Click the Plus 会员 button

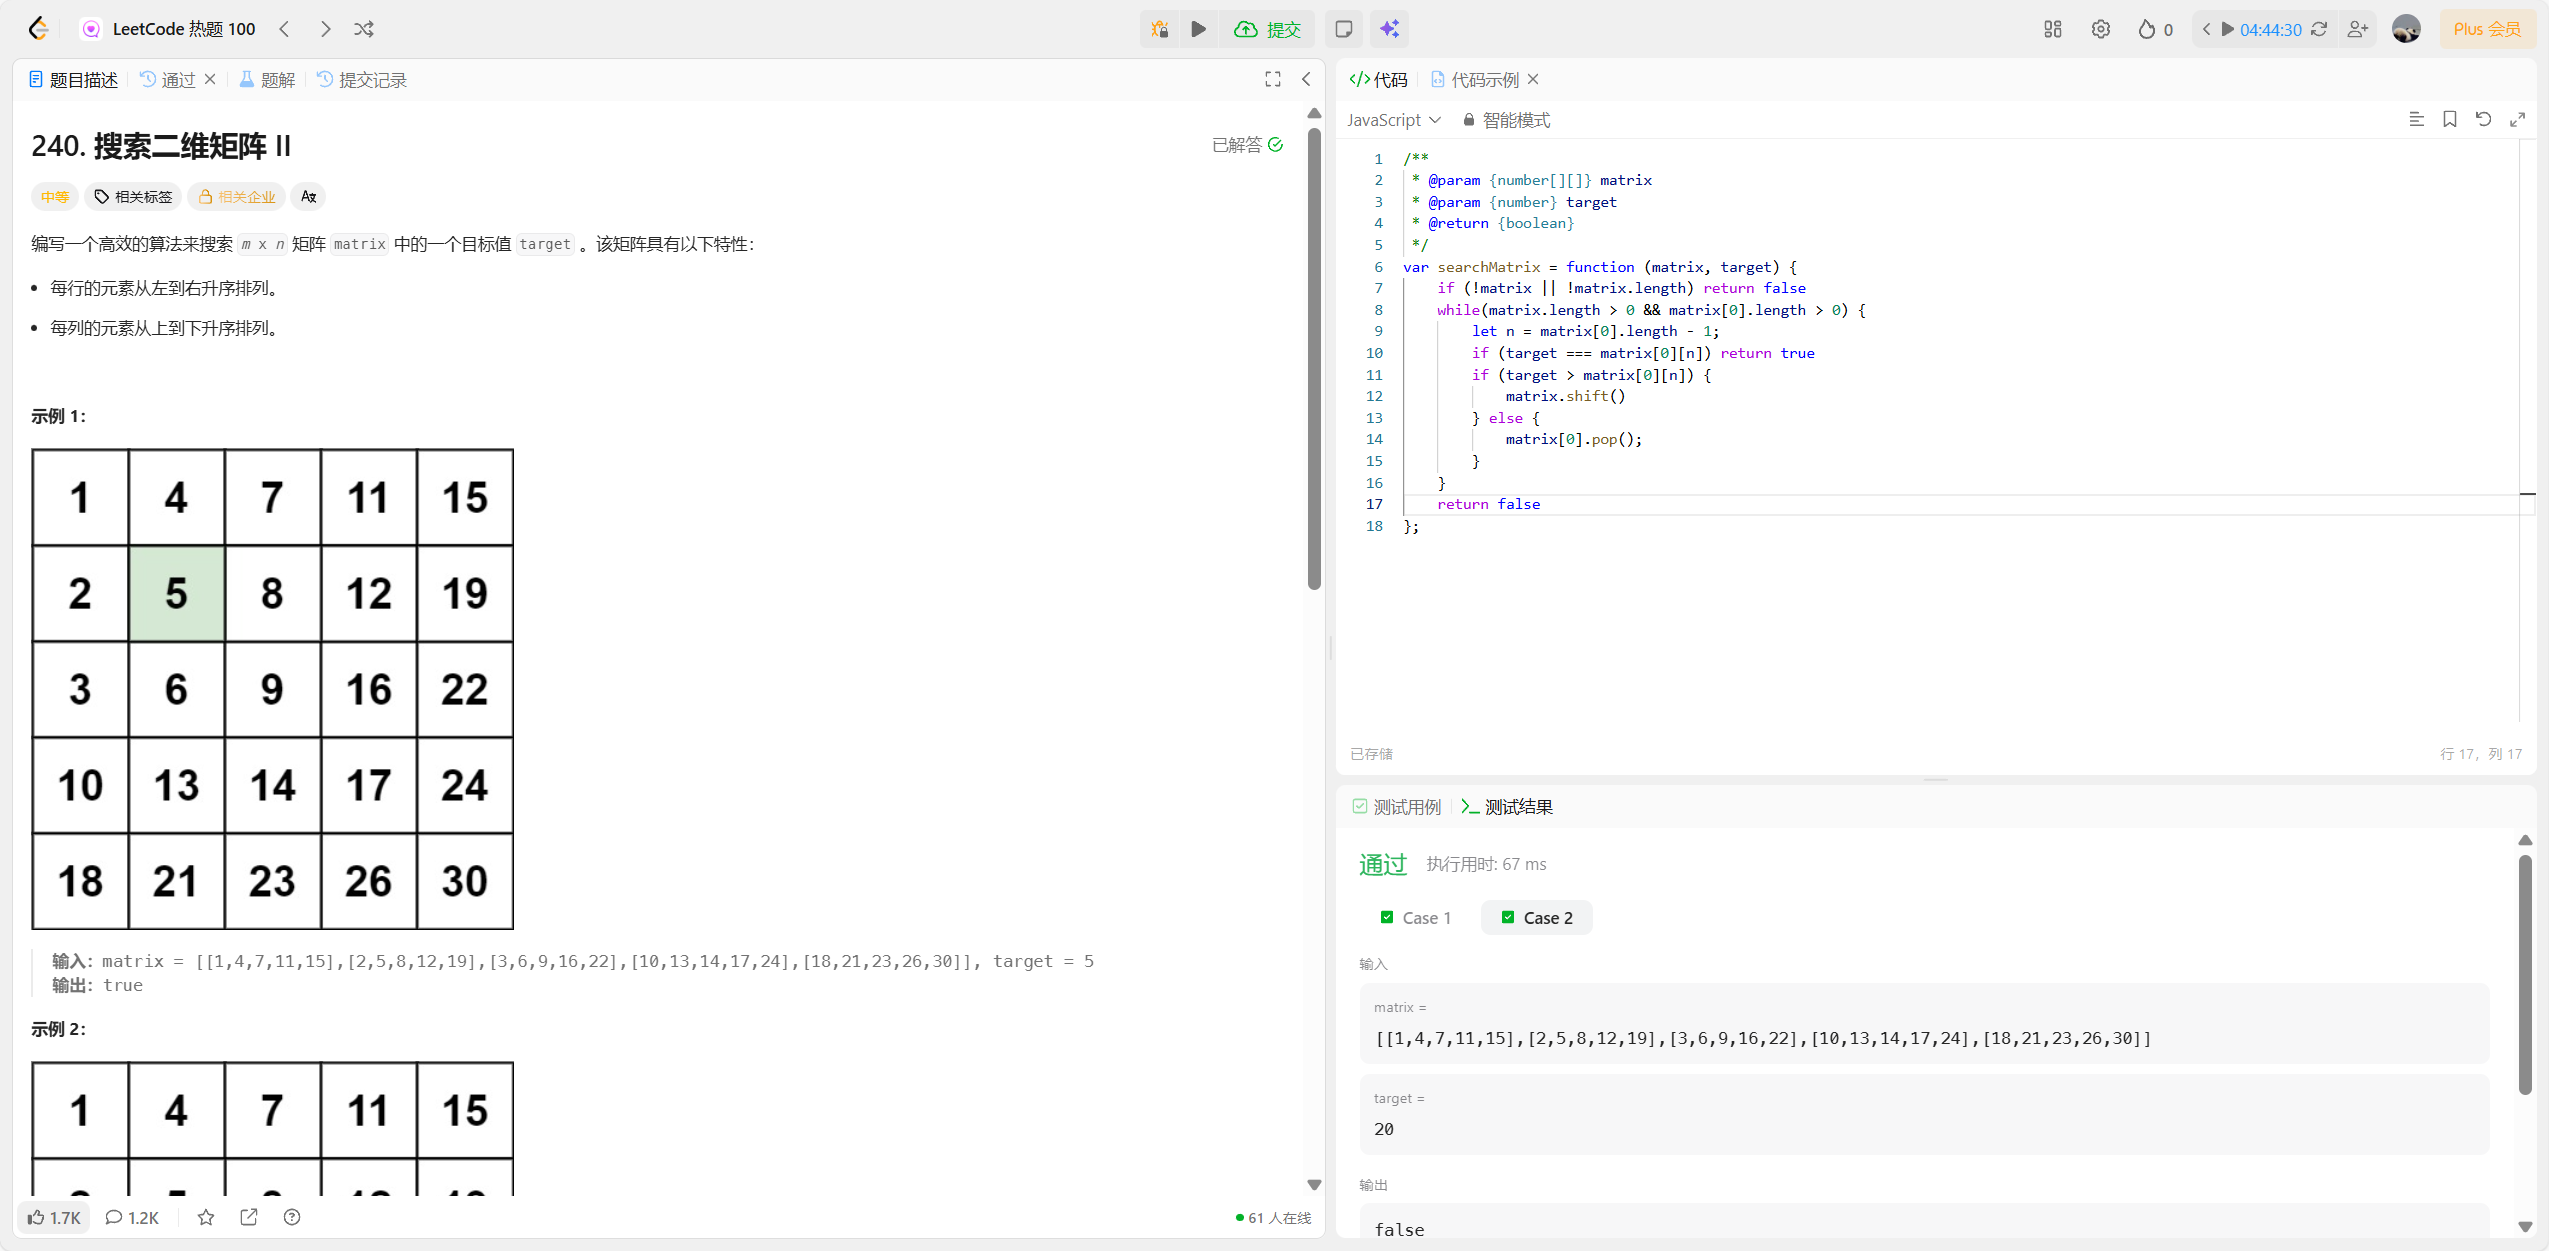click(x=2487, y=29)
